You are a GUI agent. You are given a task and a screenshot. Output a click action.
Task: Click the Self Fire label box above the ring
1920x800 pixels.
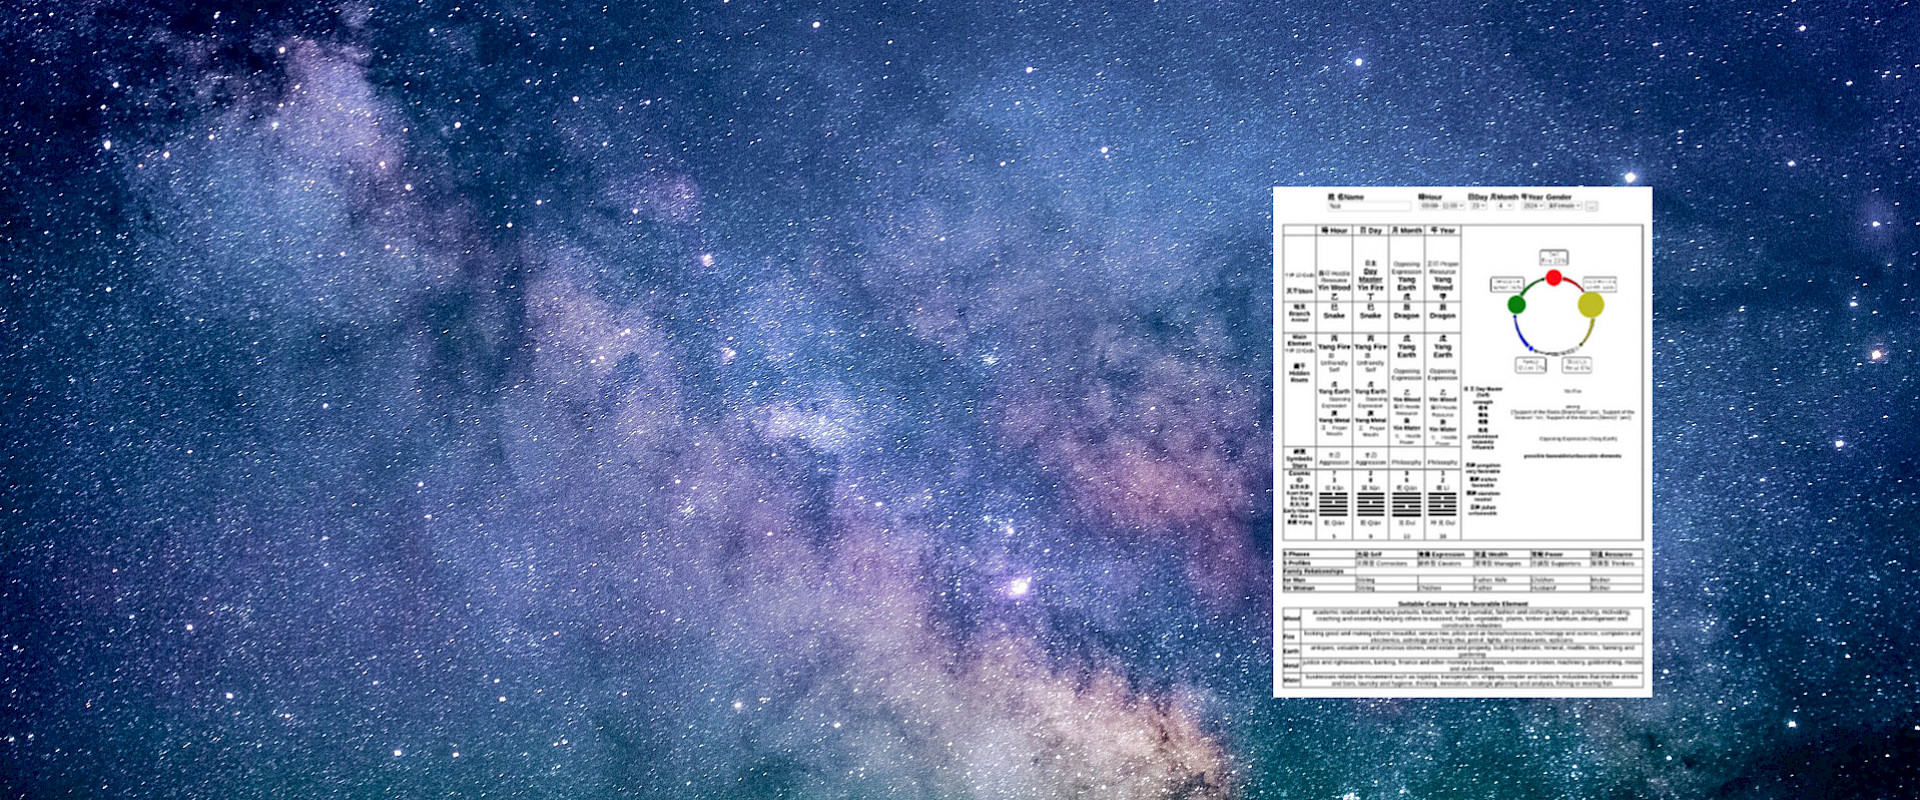coord(1553,257)
